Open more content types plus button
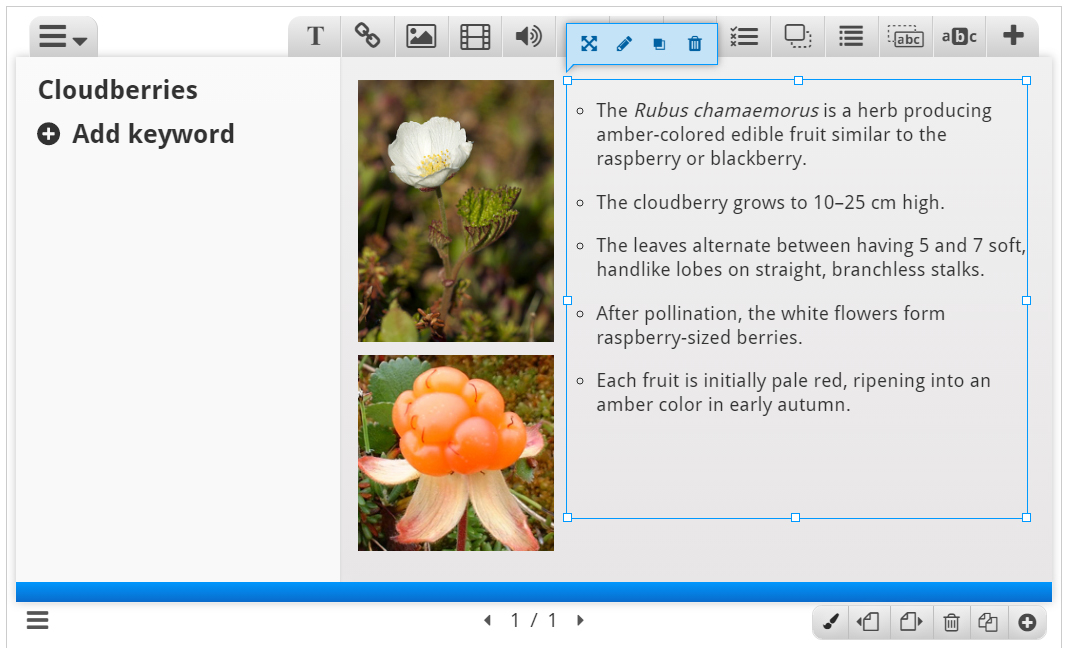 pos(1013,36)
